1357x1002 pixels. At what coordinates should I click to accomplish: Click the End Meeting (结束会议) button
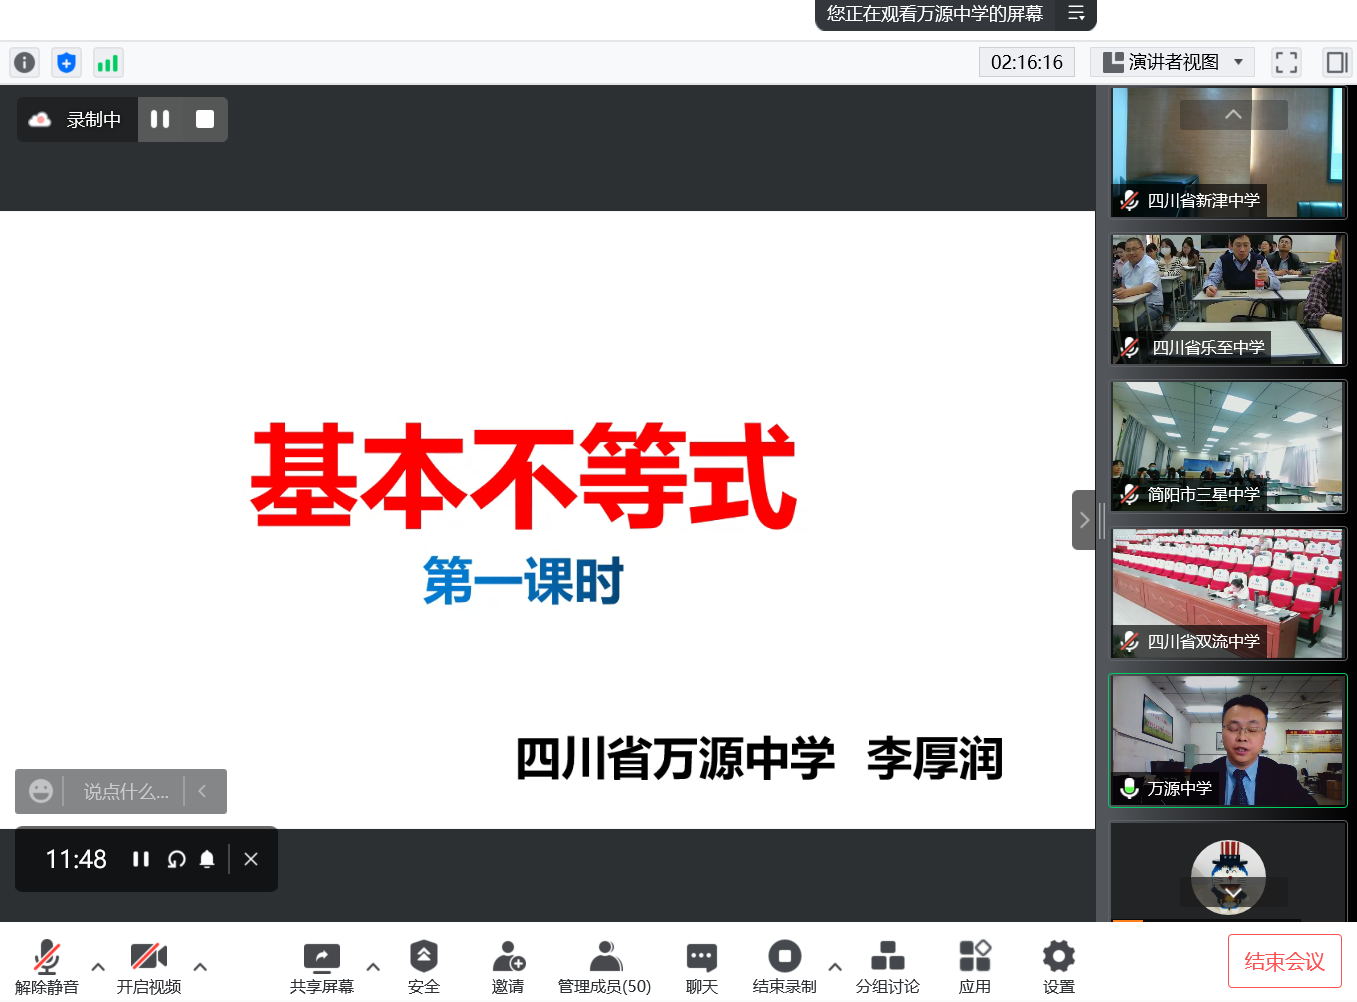1284,961
